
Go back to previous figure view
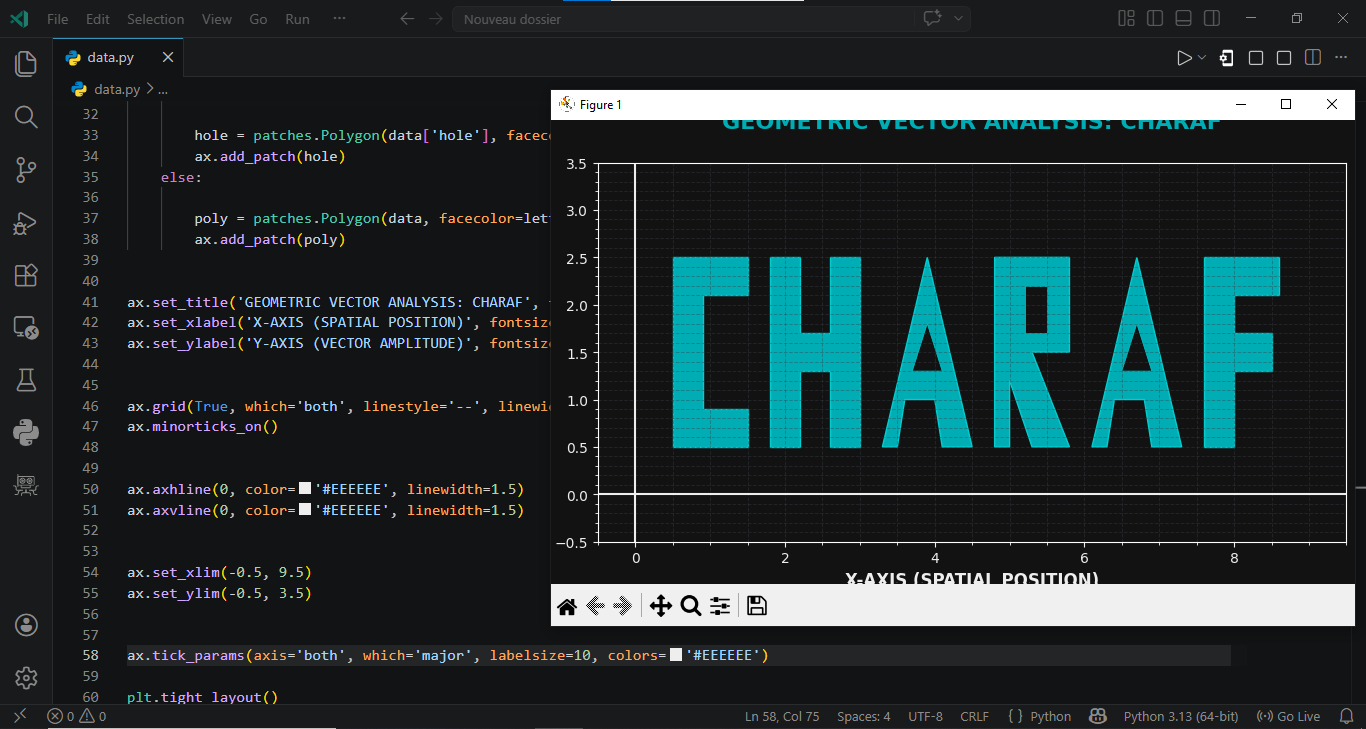pos(596,606)
